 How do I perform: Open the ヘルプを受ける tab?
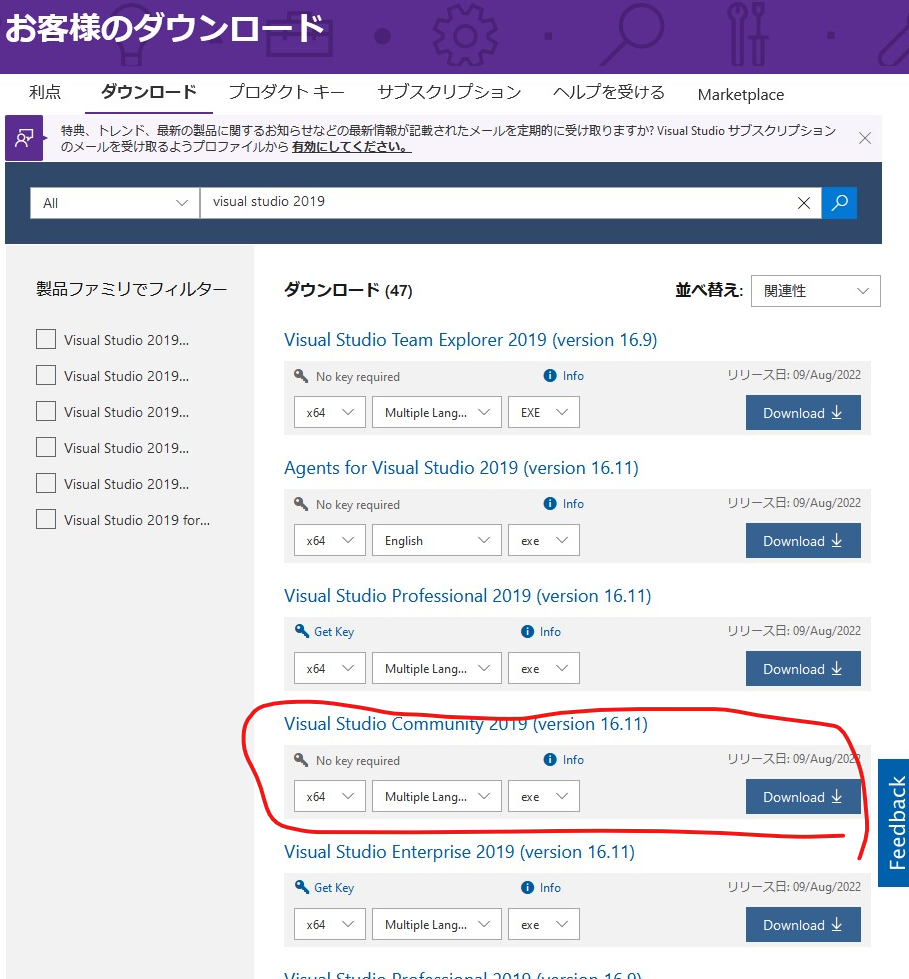coord(609,92)
